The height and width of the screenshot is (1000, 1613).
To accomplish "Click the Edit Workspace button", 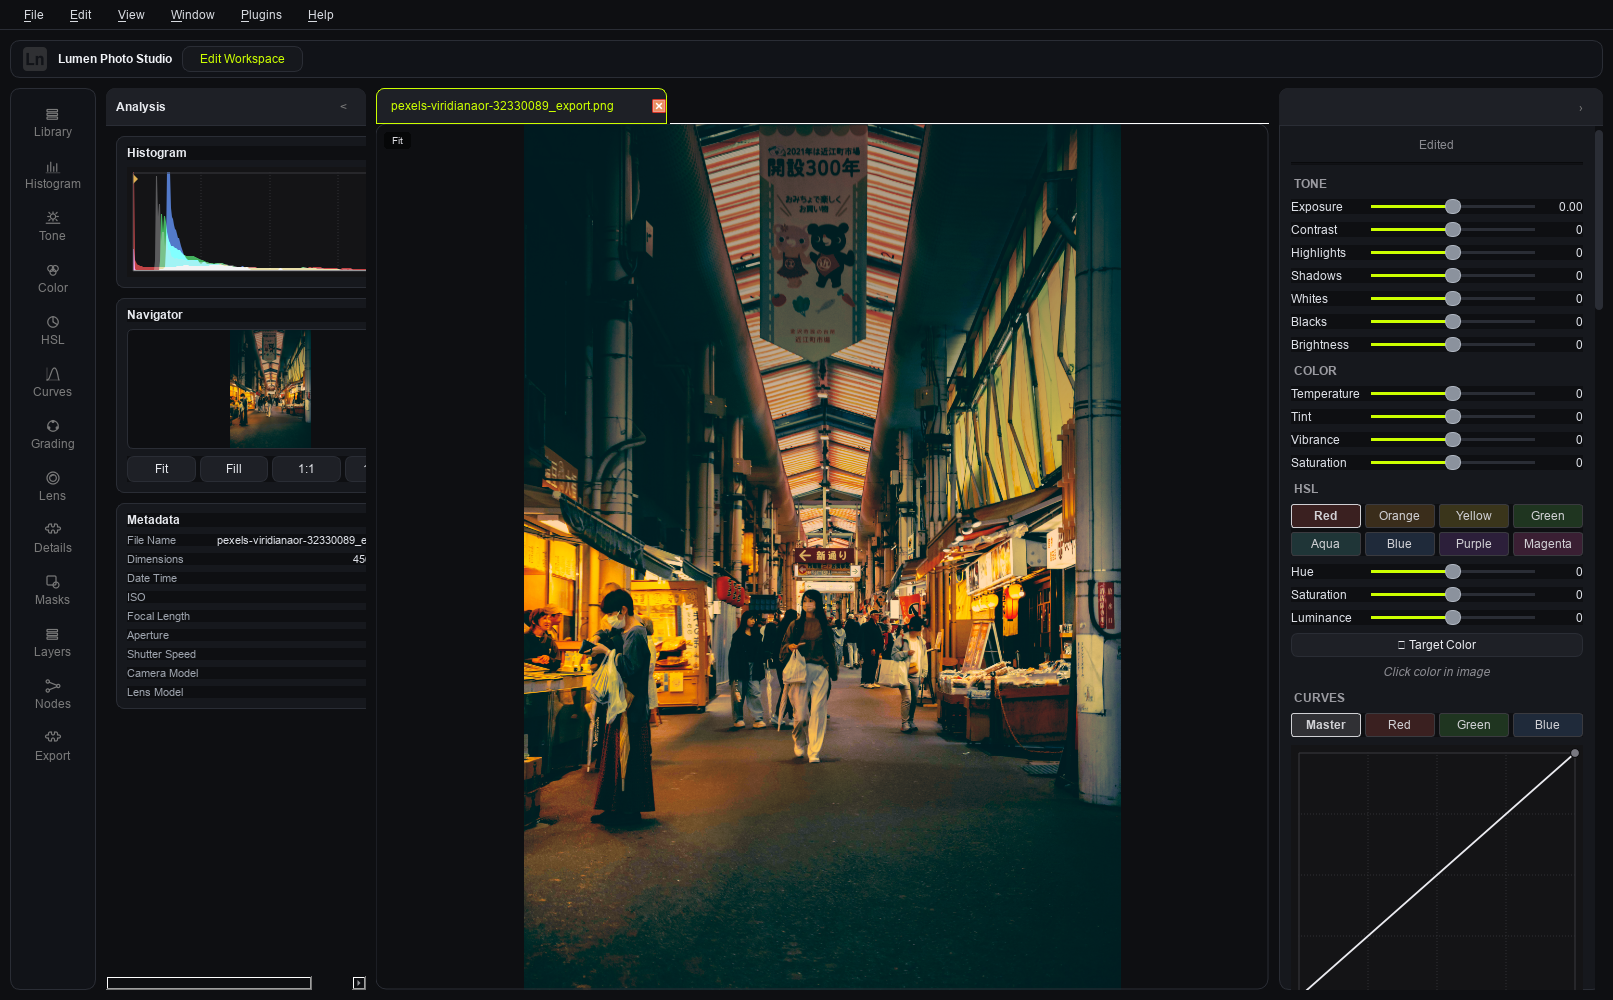I will pyautogui.click(x=242, y=59).
